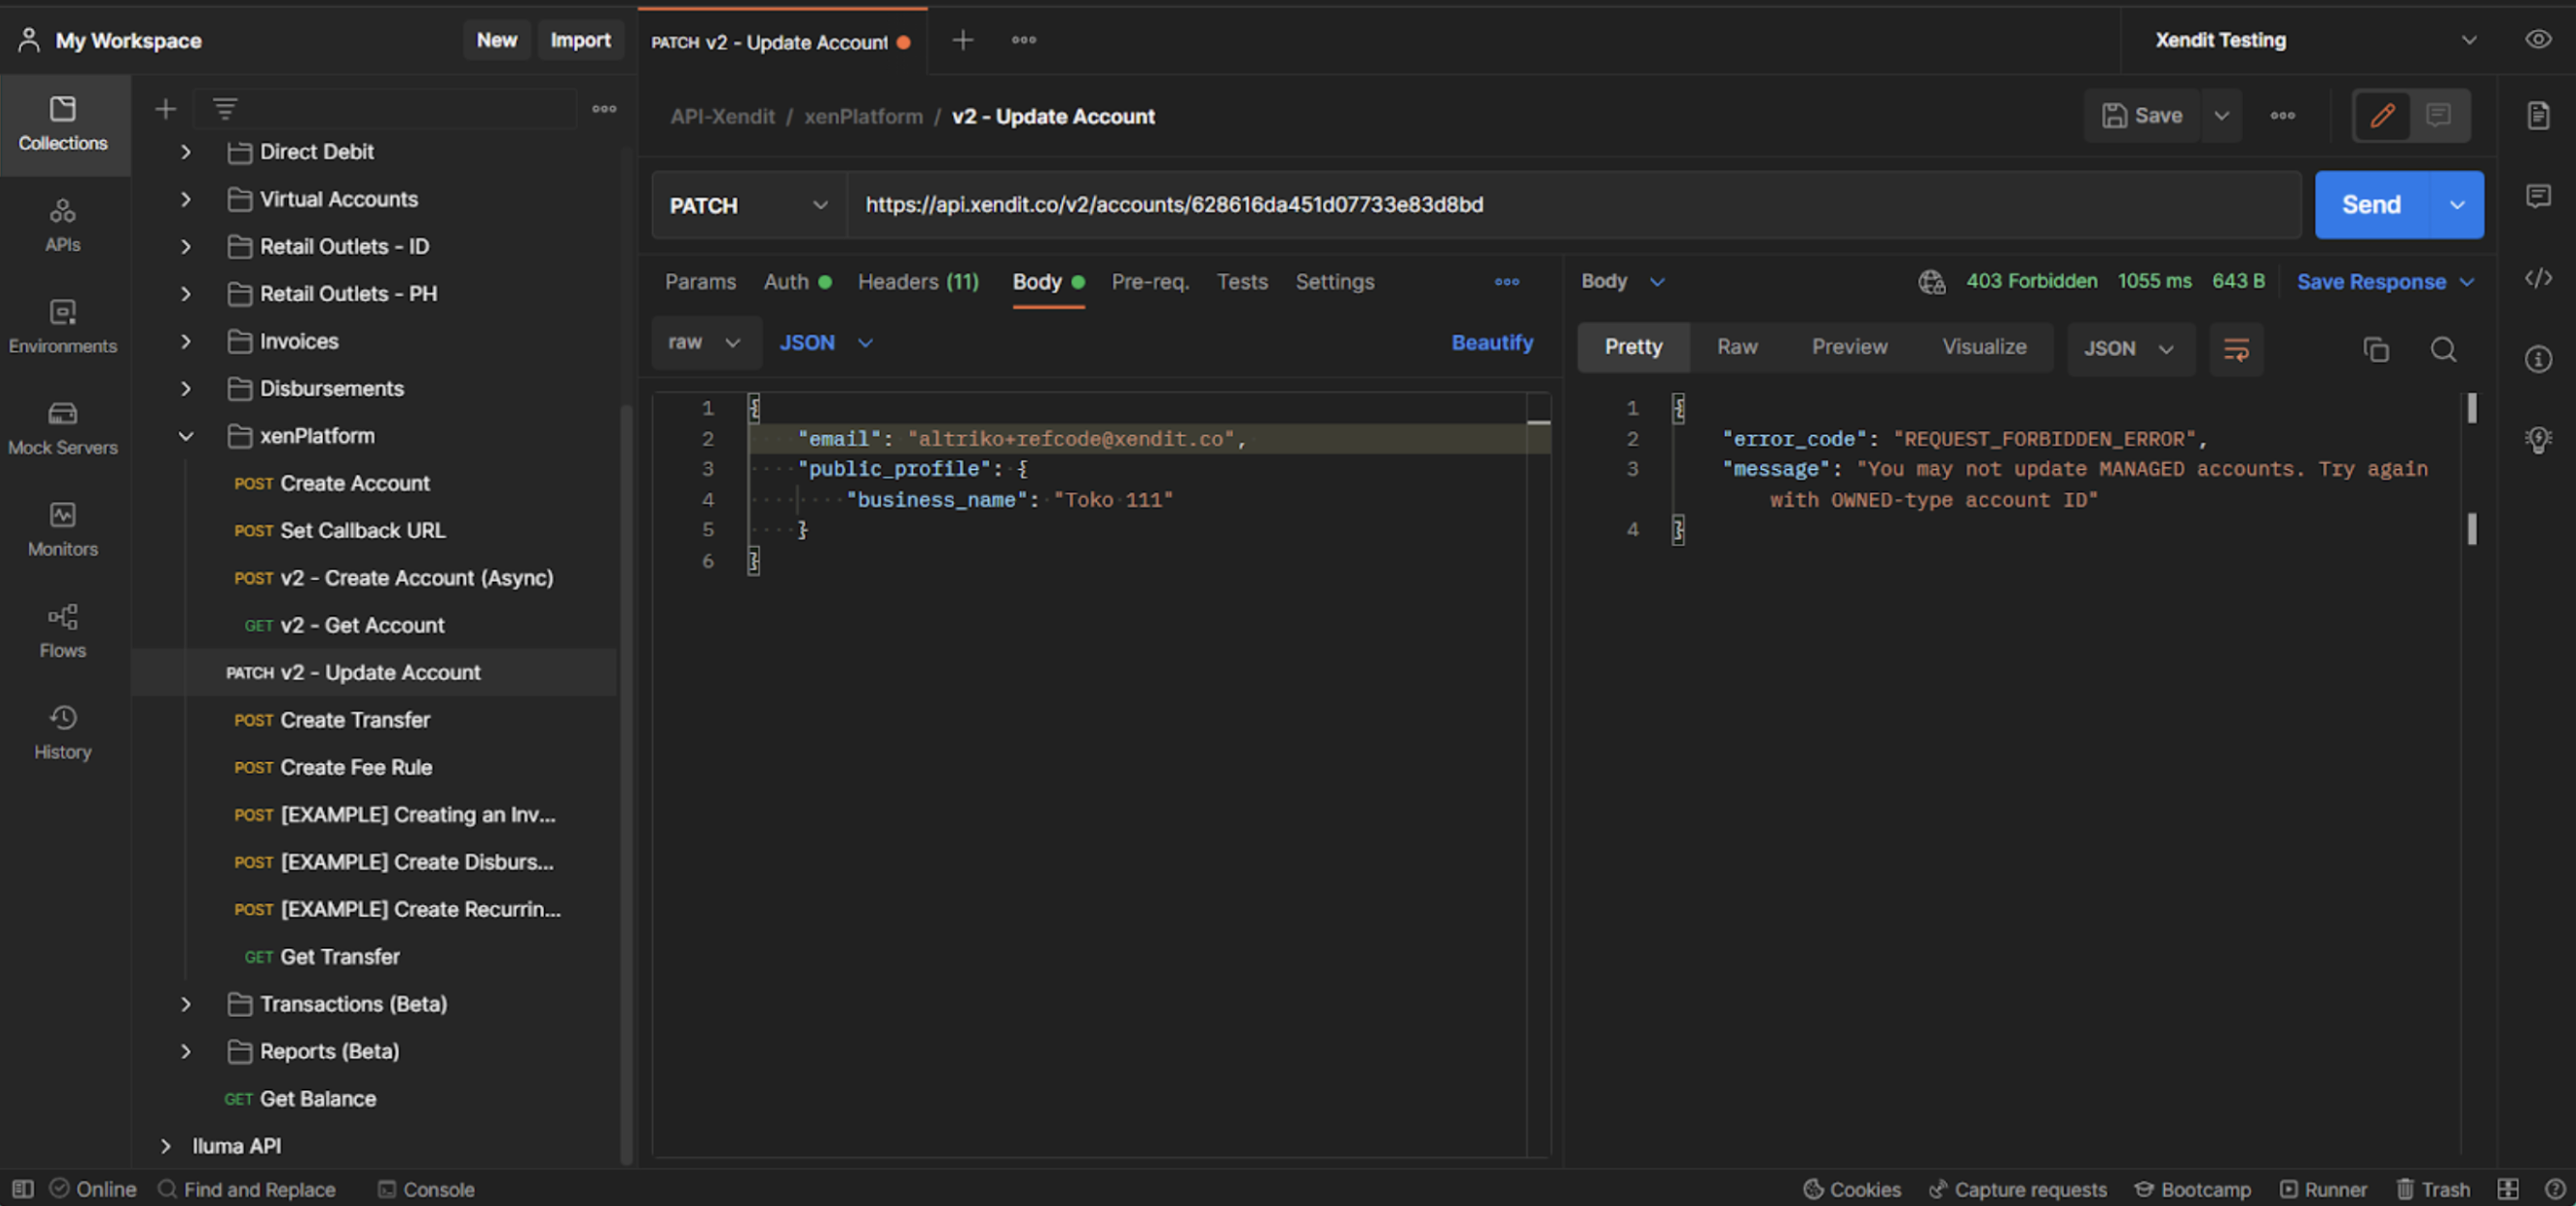
Task: Open the PATCH method dropdown
Action: [x=749, y=205]
